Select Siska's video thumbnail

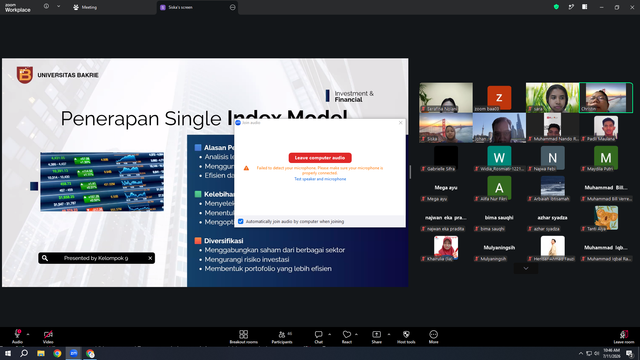pos(446,128)
